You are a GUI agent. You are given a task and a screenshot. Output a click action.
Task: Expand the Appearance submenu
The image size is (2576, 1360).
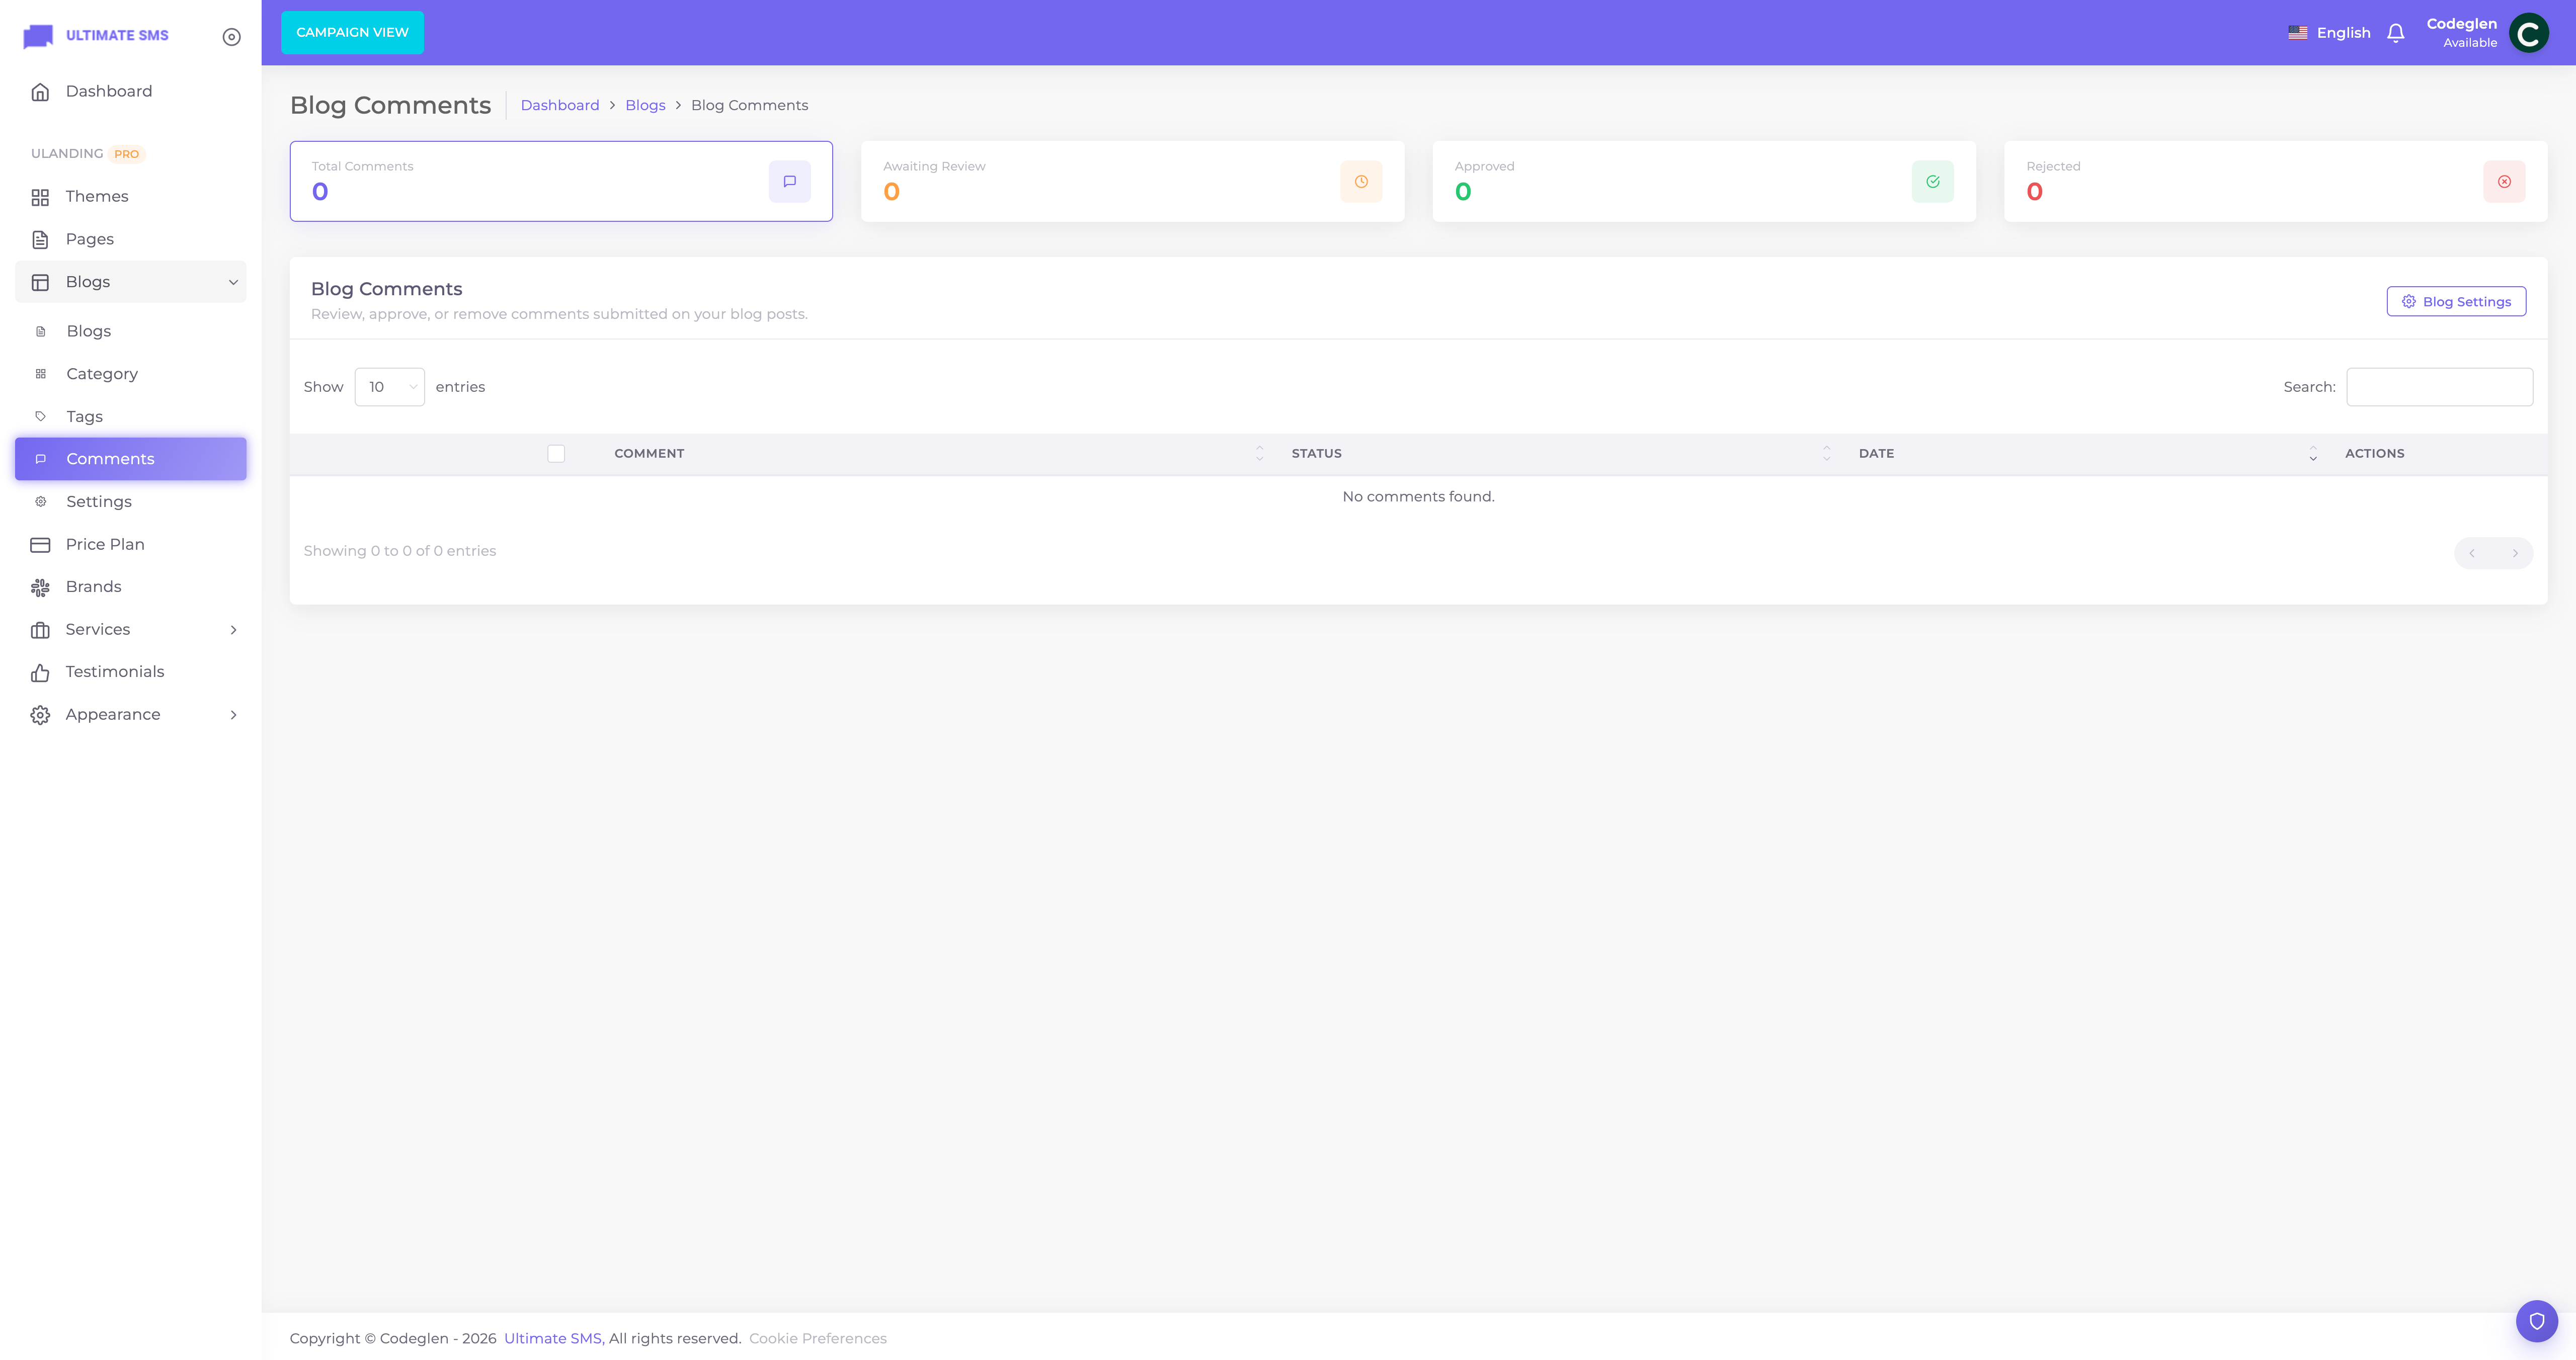pyautogui.click(x=131, y=715)
